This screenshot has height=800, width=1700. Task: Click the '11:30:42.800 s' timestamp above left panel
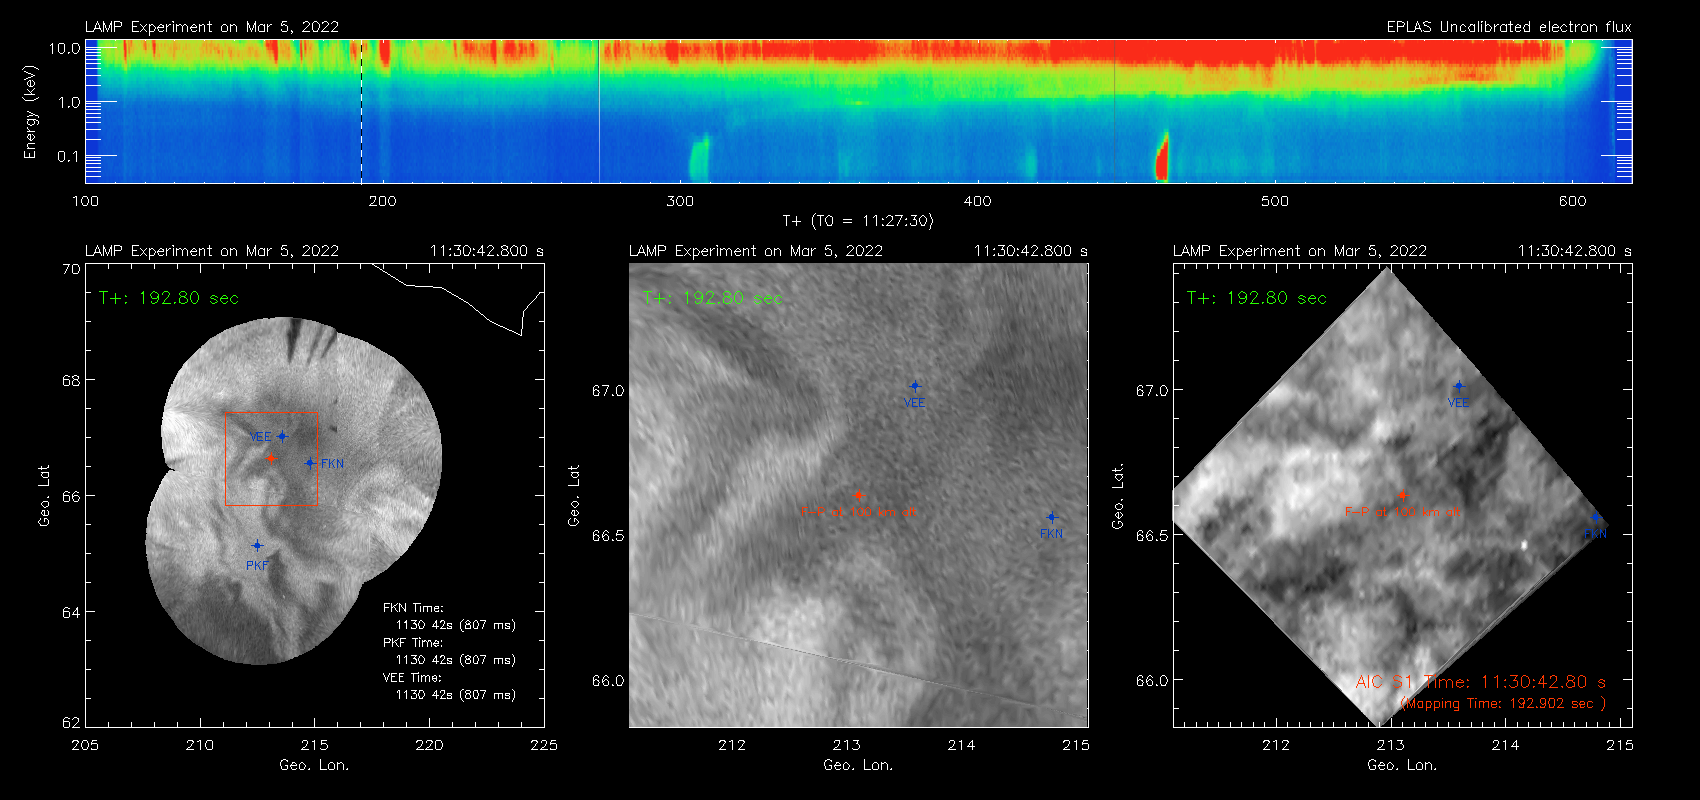(487, 251)
